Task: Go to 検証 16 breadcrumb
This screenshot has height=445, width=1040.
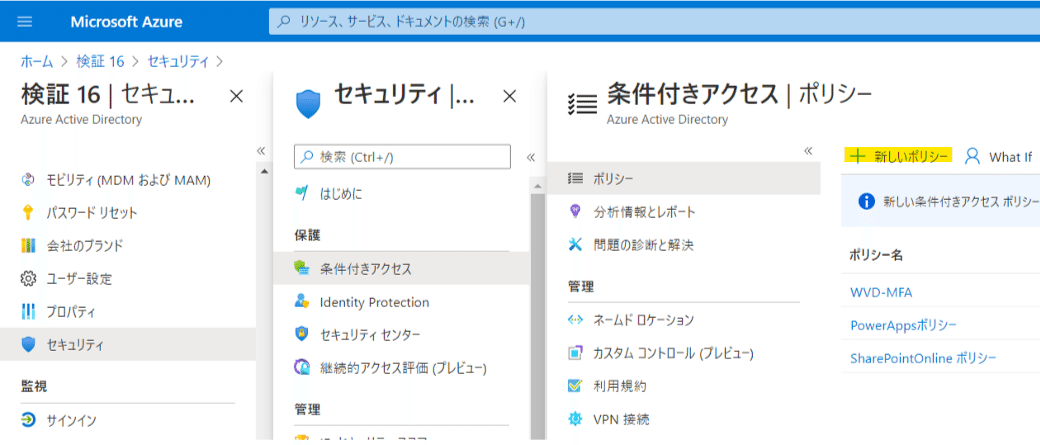Action: click(x=100, y=62)
